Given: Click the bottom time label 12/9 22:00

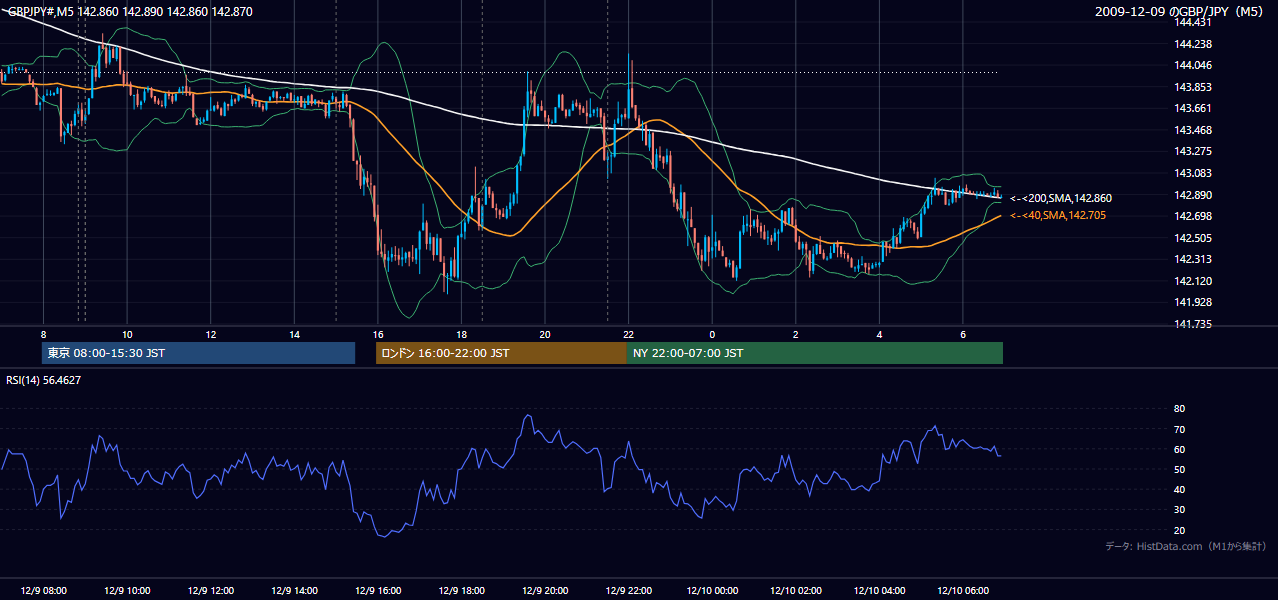Looking at the screenshot, I should tap(628, 591).
